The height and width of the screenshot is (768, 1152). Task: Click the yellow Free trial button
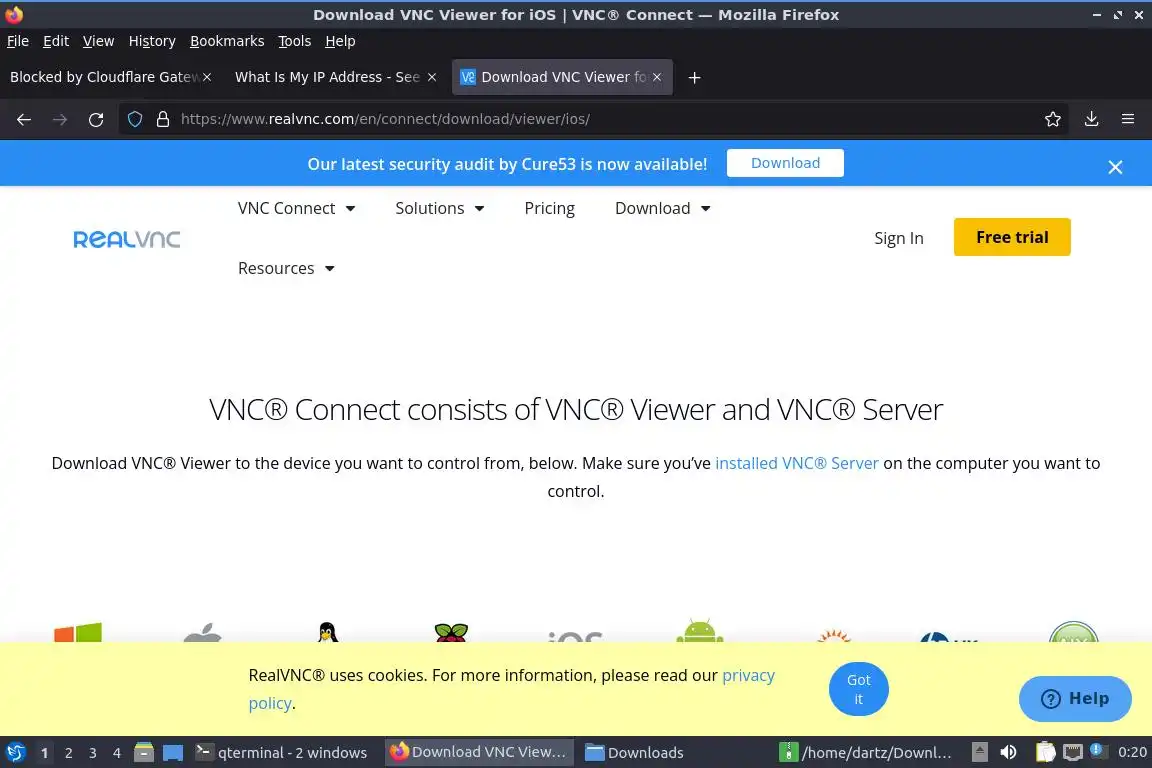pyautogui.click(x=1012, y=237)
